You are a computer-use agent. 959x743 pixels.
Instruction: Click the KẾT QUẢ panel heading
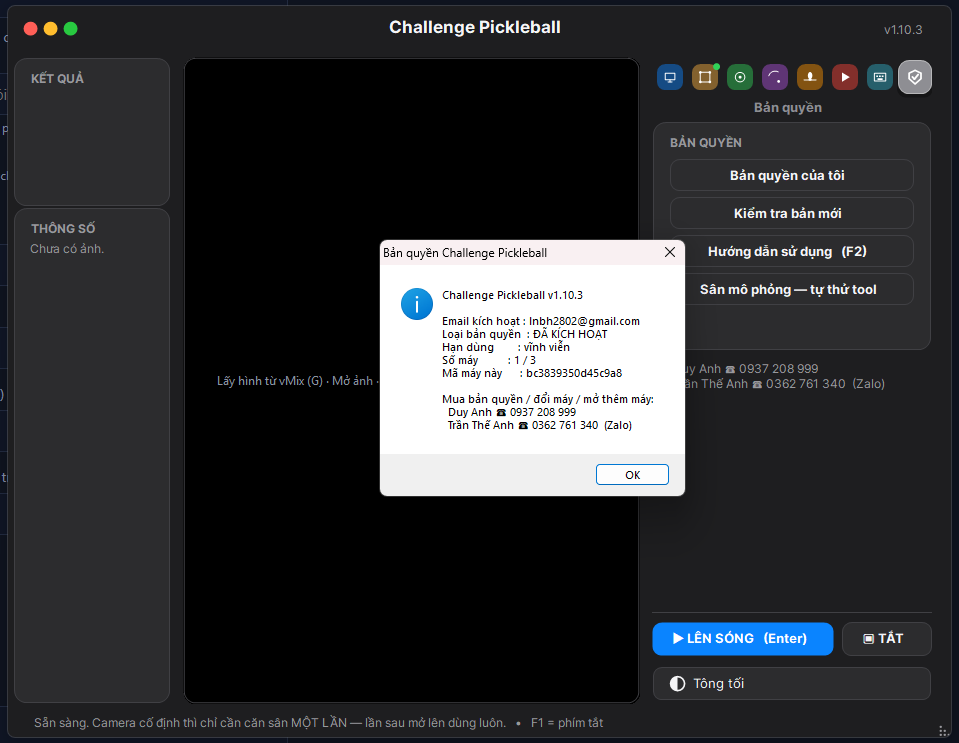57,78
